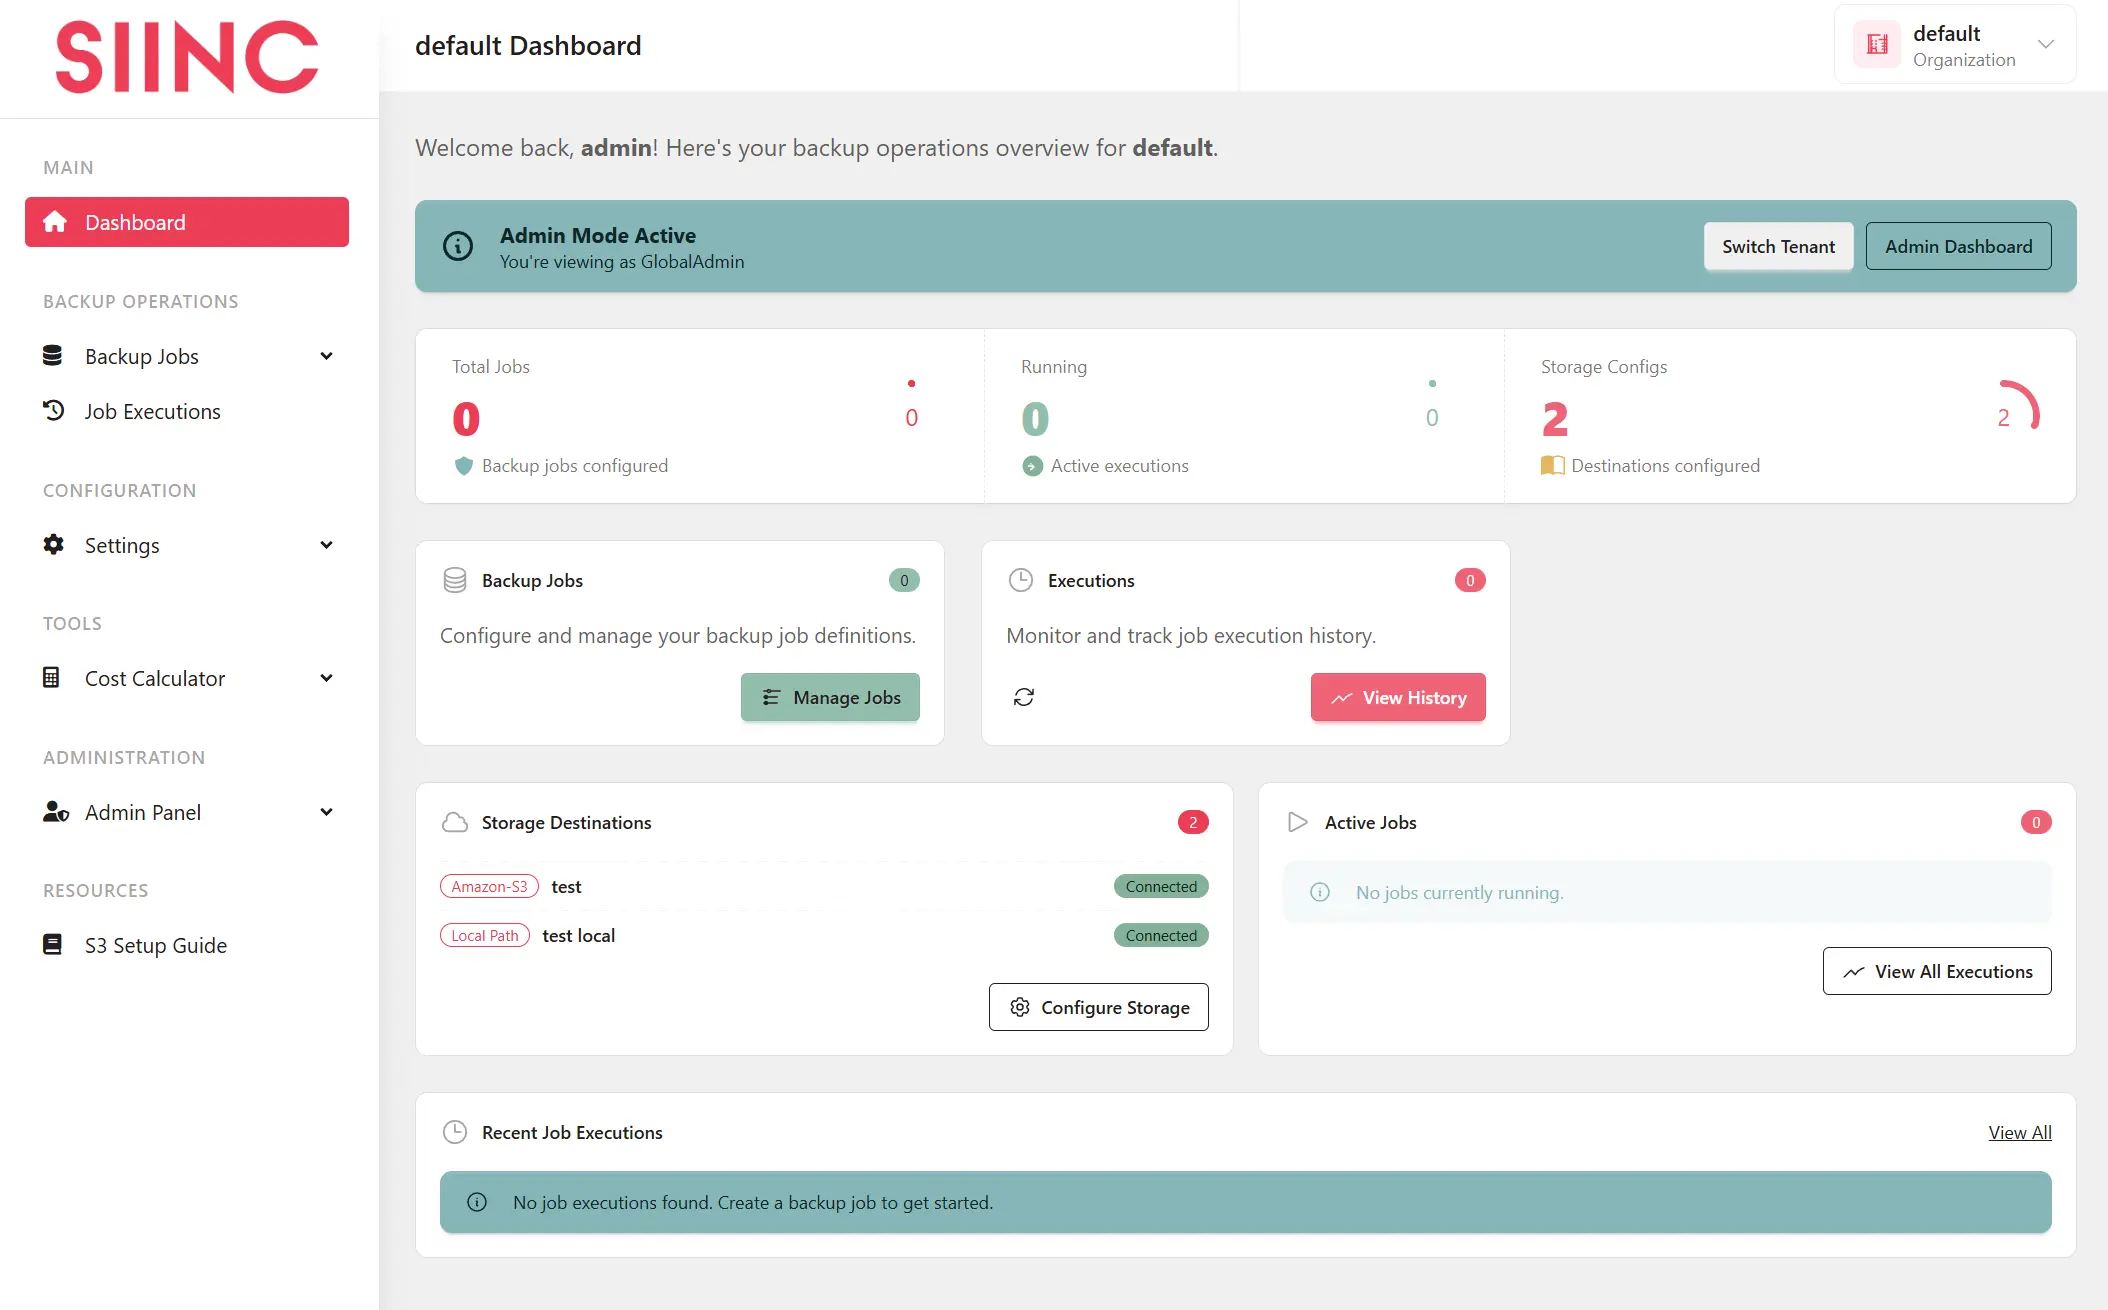Screen dimensions: 2108x1310
Task: Click the refresh icon in Executions card
Action: (1023, 697)
